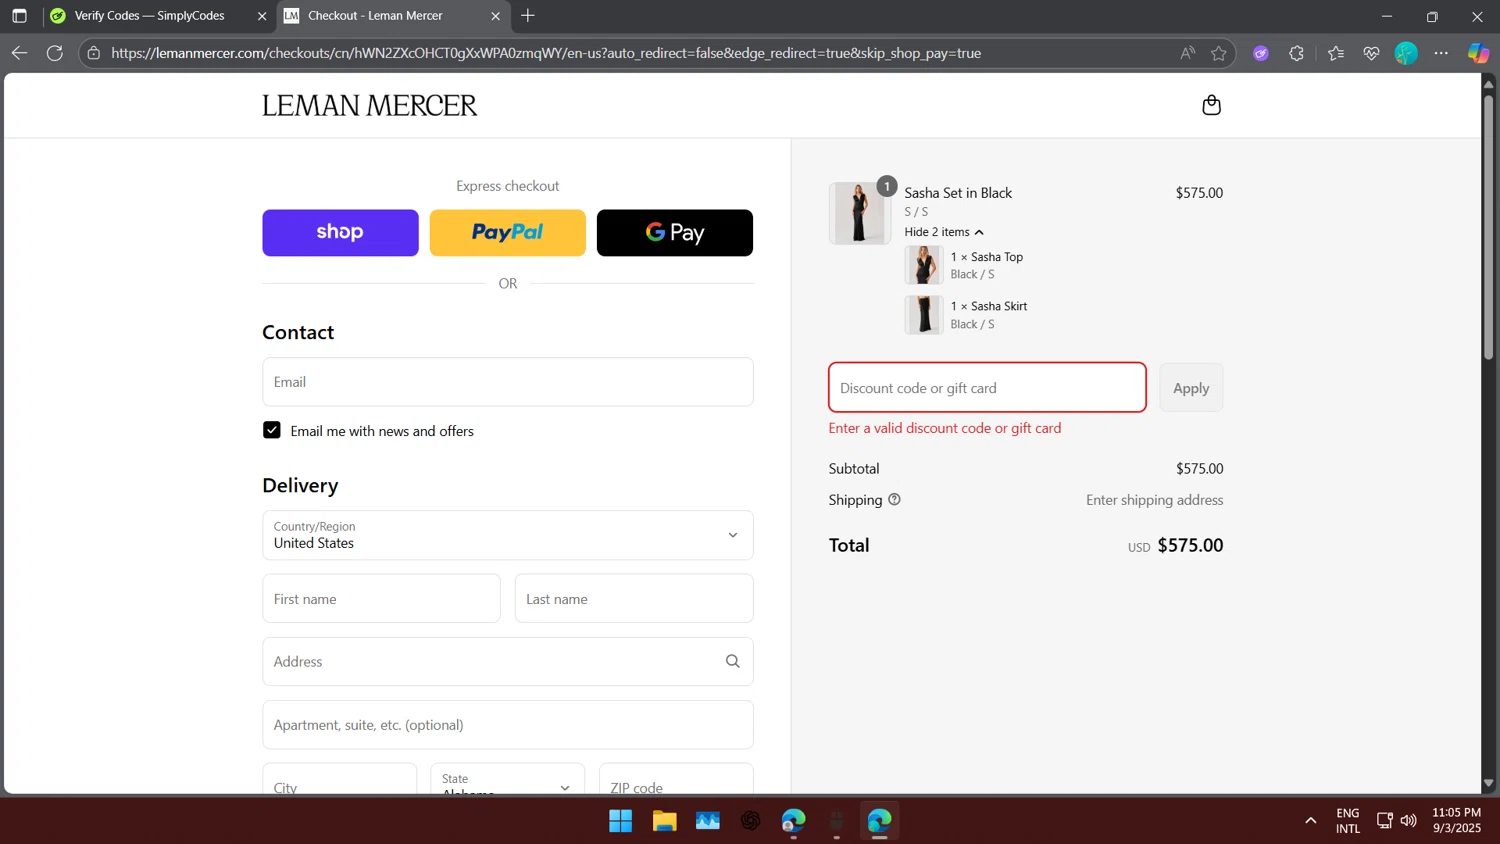This screenshot has height=844, width=1500.
Task: Click the LEMAN MERCER logo link
Action: pos(370,105)
